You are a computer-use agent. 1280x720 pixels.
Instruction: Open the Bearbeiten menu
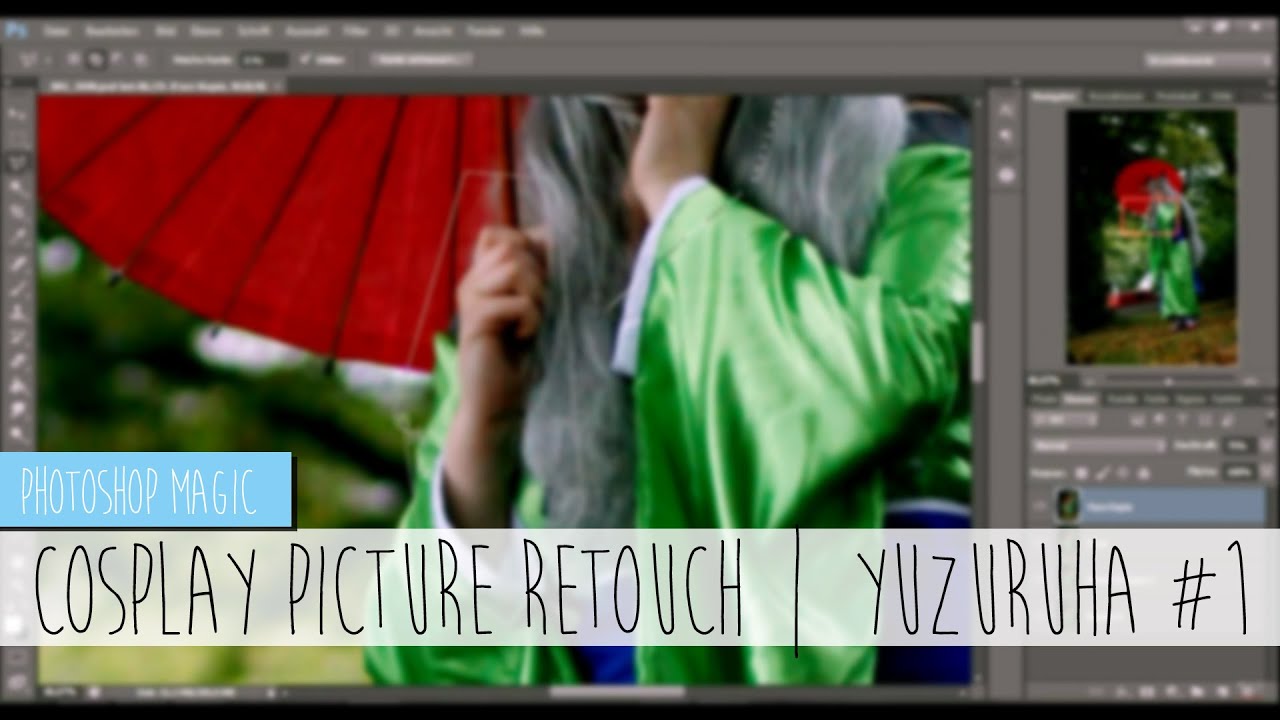tap(111, 31)
